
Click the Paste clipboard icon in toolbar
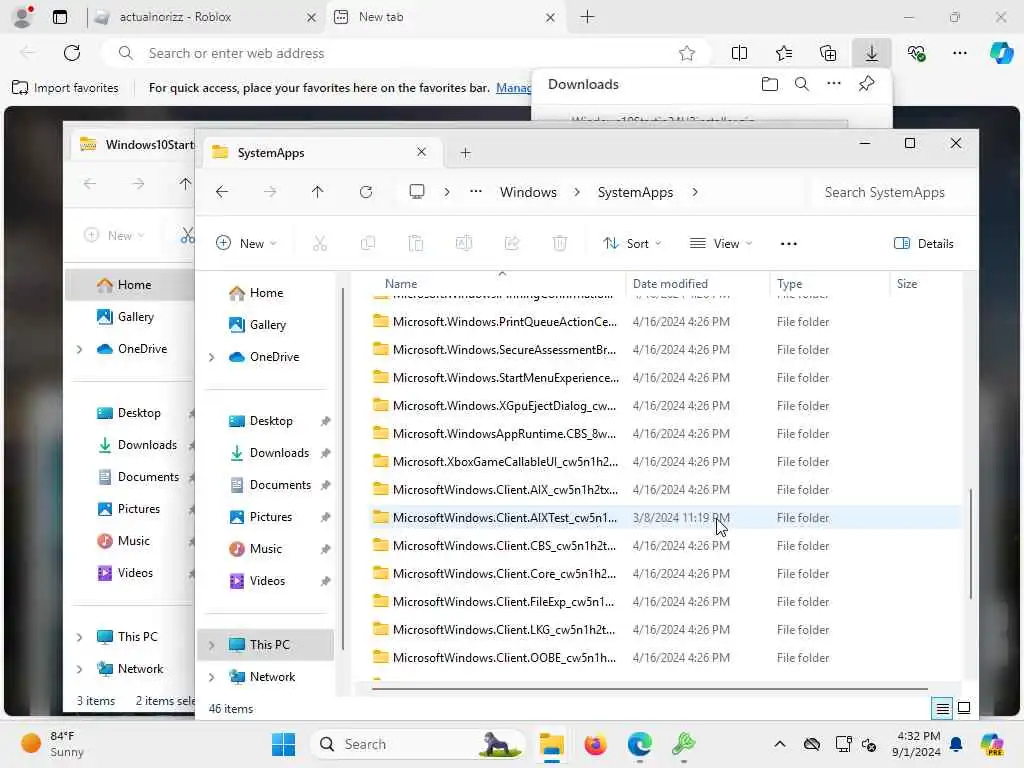coord(415,244)
